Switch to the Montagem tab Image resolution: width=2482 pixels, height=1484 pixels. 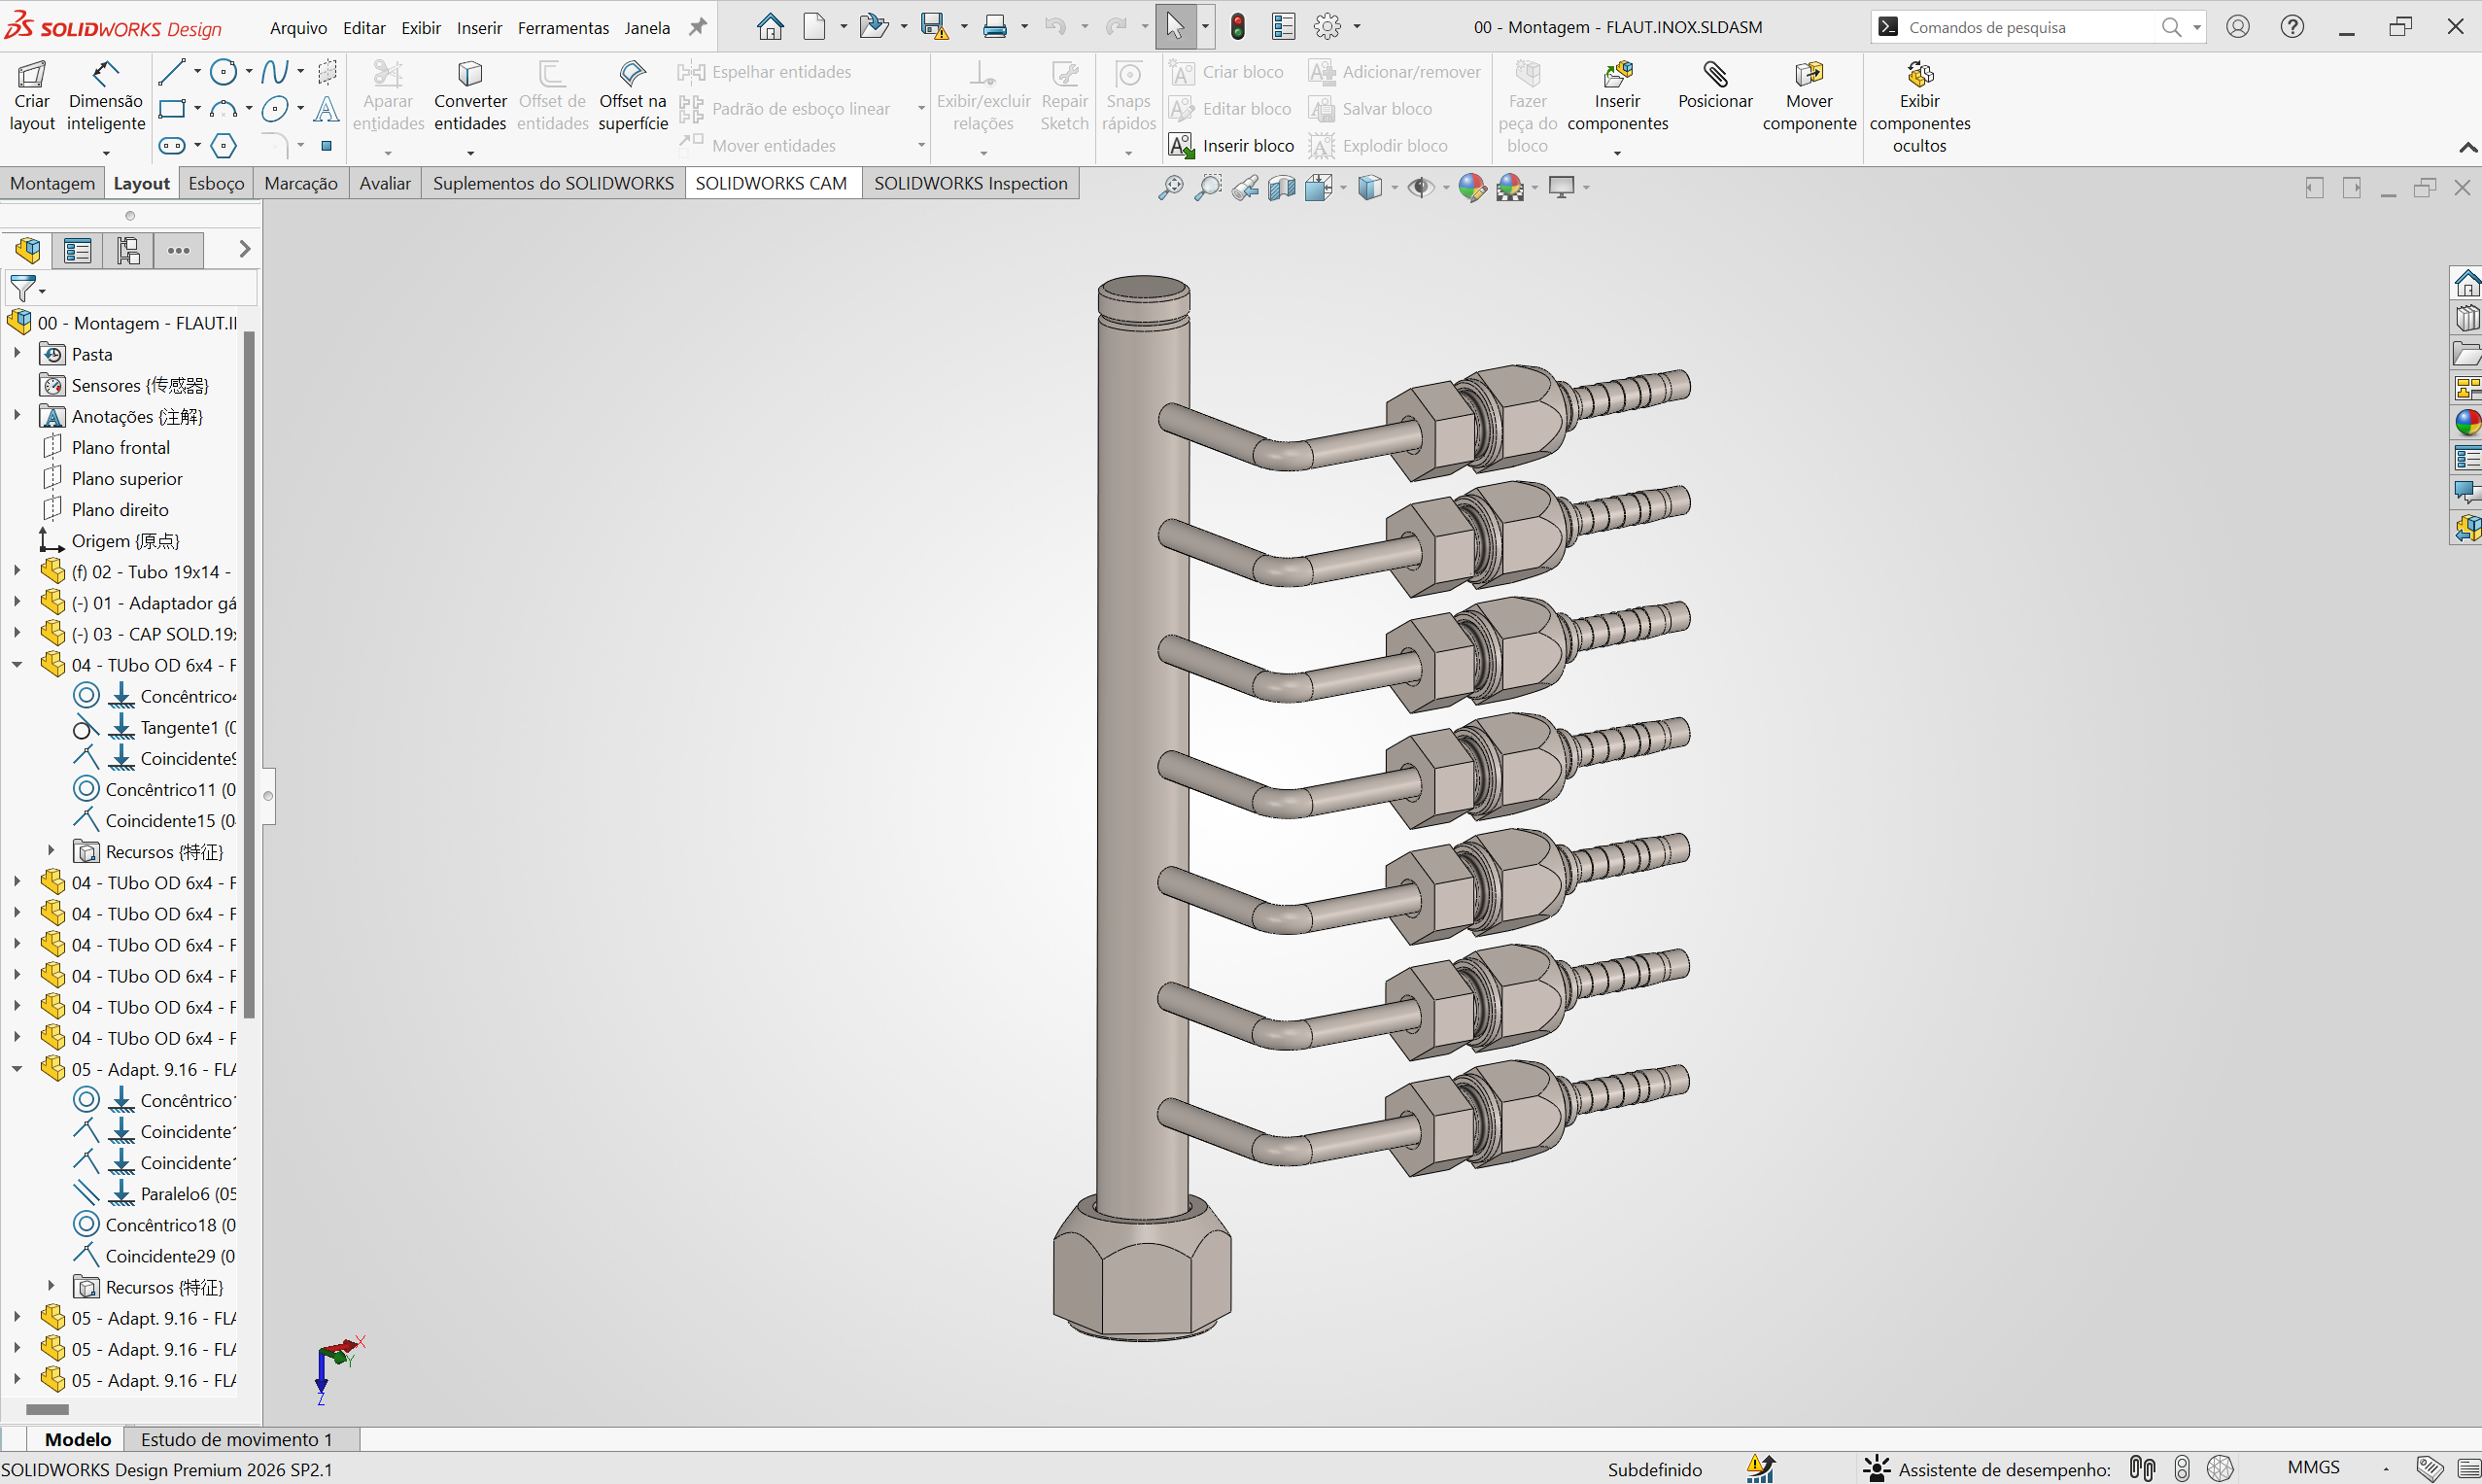(x=52, y=183)
